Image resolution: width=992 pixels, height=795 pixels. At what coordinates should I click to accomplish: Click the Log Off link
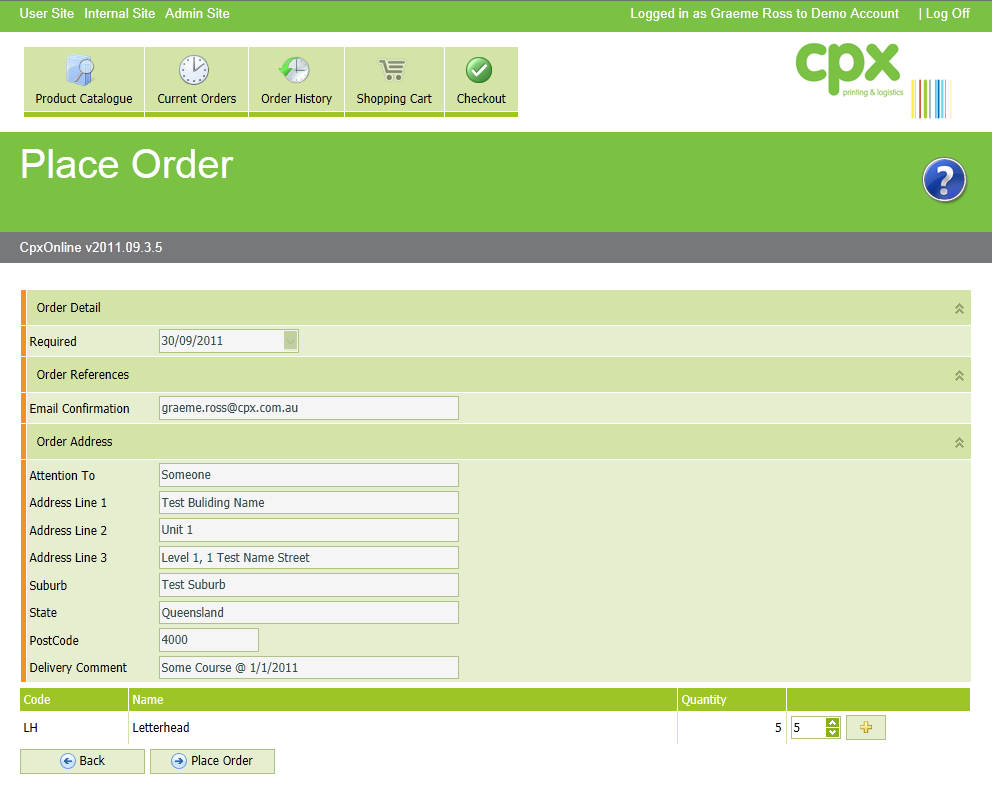(947, 14)
